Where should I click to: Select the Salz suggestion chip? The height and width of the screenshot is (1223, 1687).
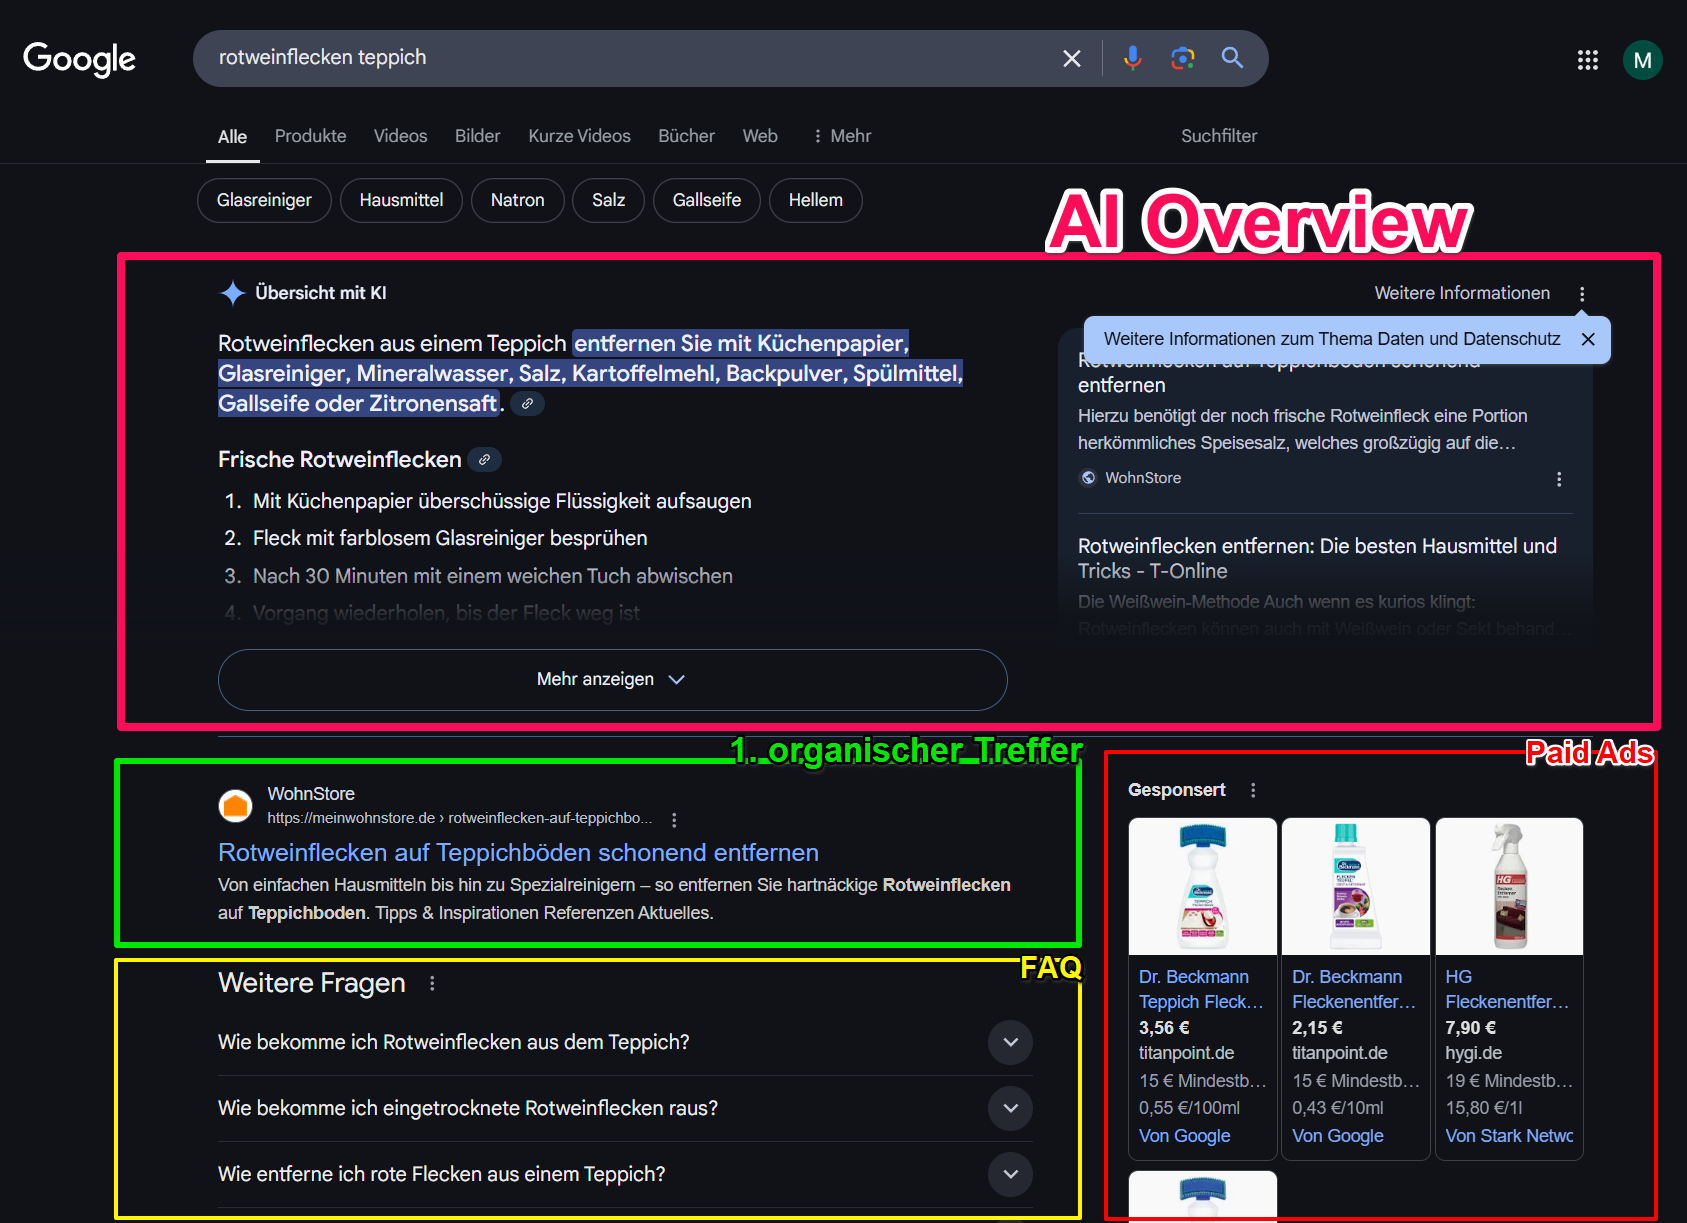pos(608,200)
